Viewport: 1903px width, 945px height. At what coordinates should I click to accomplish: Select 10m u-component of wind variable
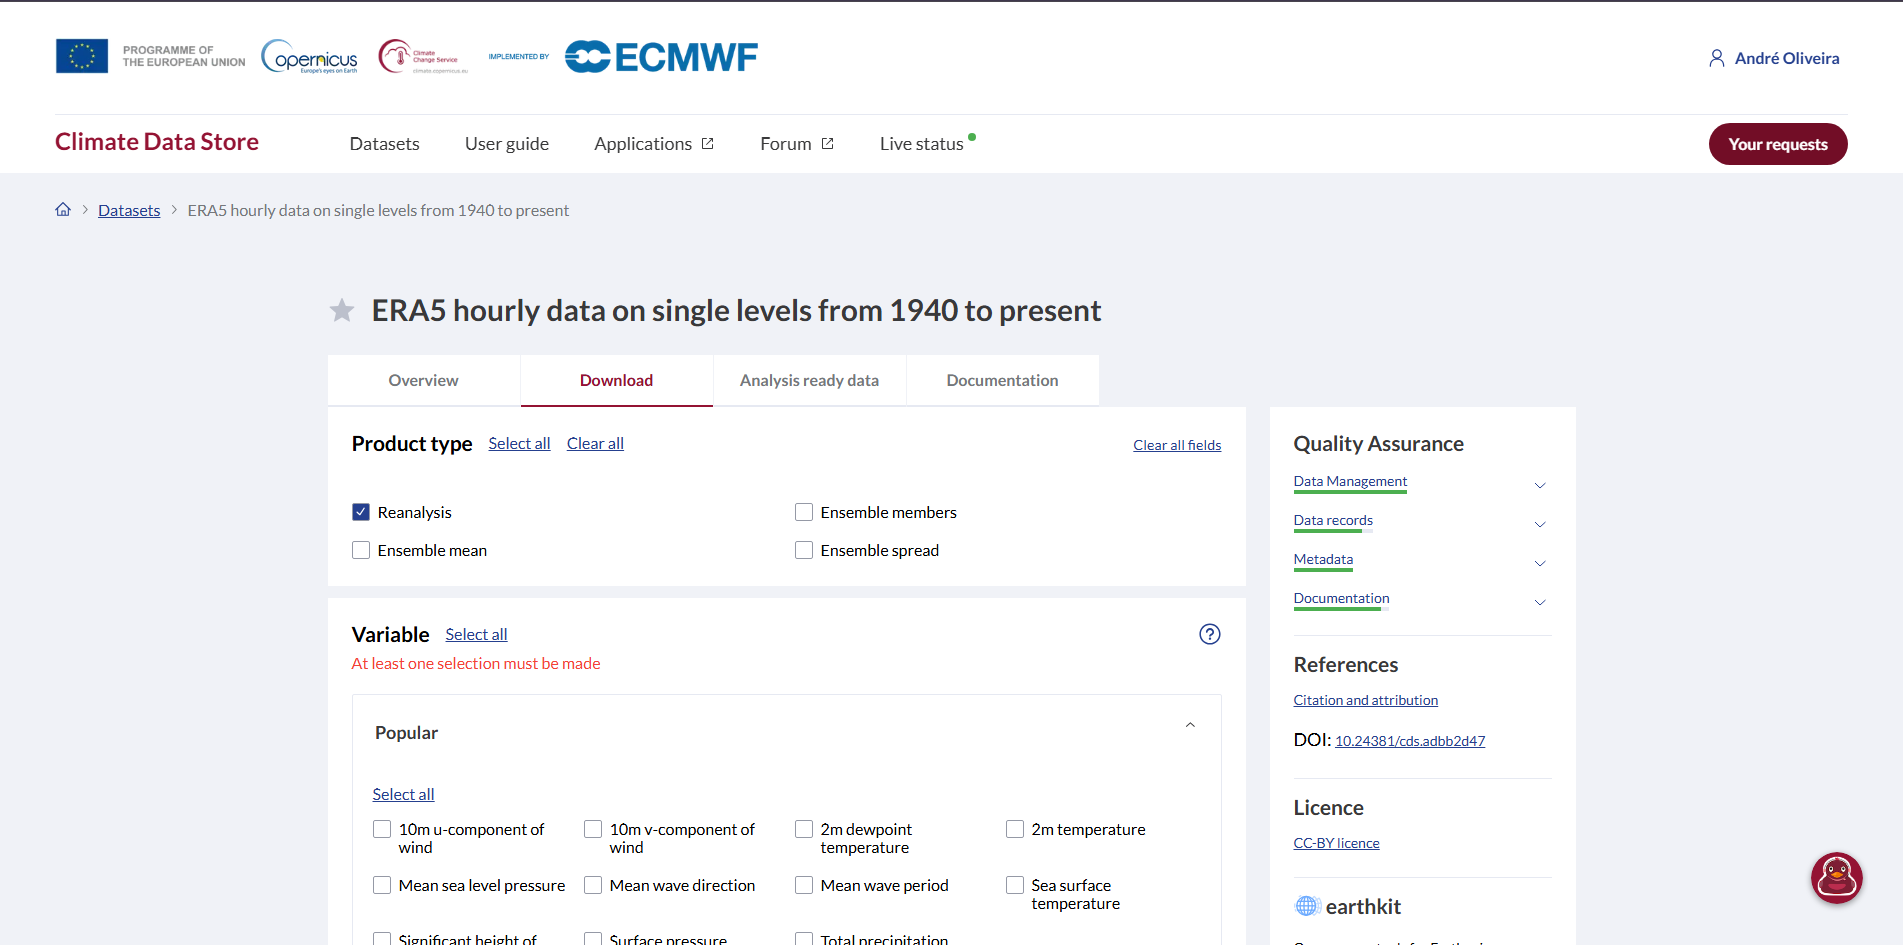click(382, 829)
